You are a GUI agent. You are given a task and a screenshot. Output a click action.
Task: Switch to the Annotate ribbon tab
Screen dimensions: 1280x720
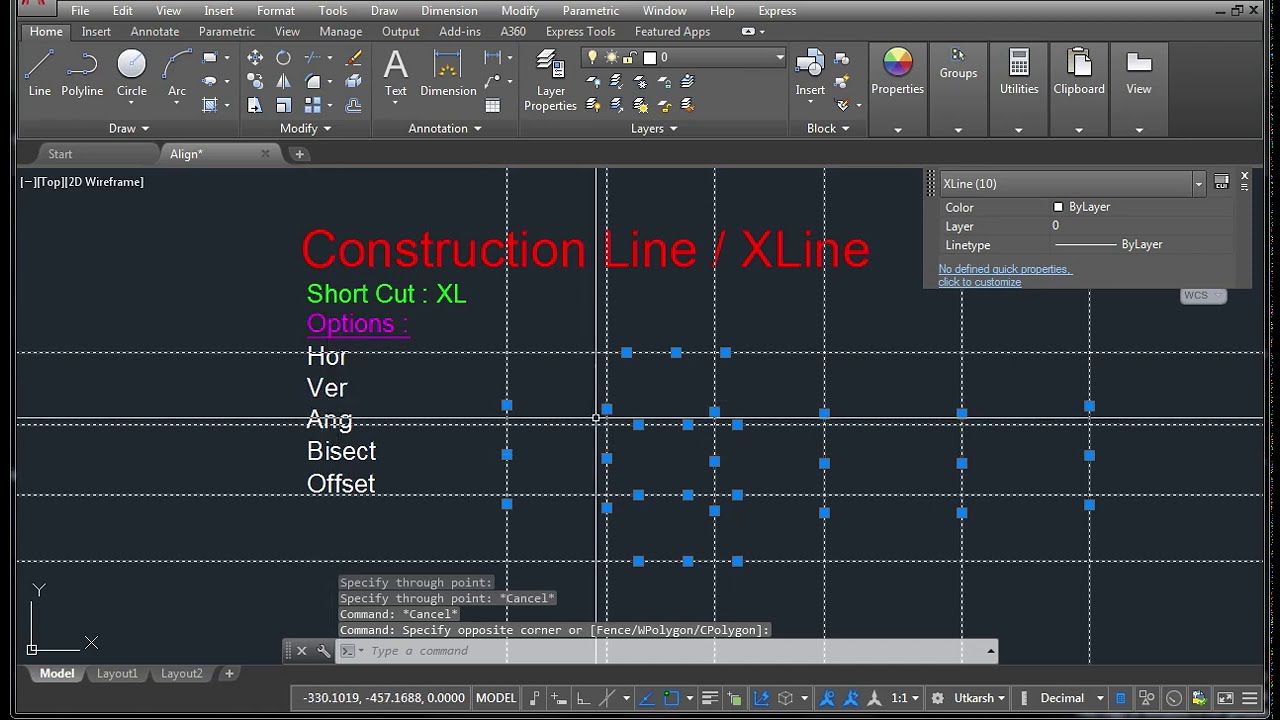(x=154, y=31)
